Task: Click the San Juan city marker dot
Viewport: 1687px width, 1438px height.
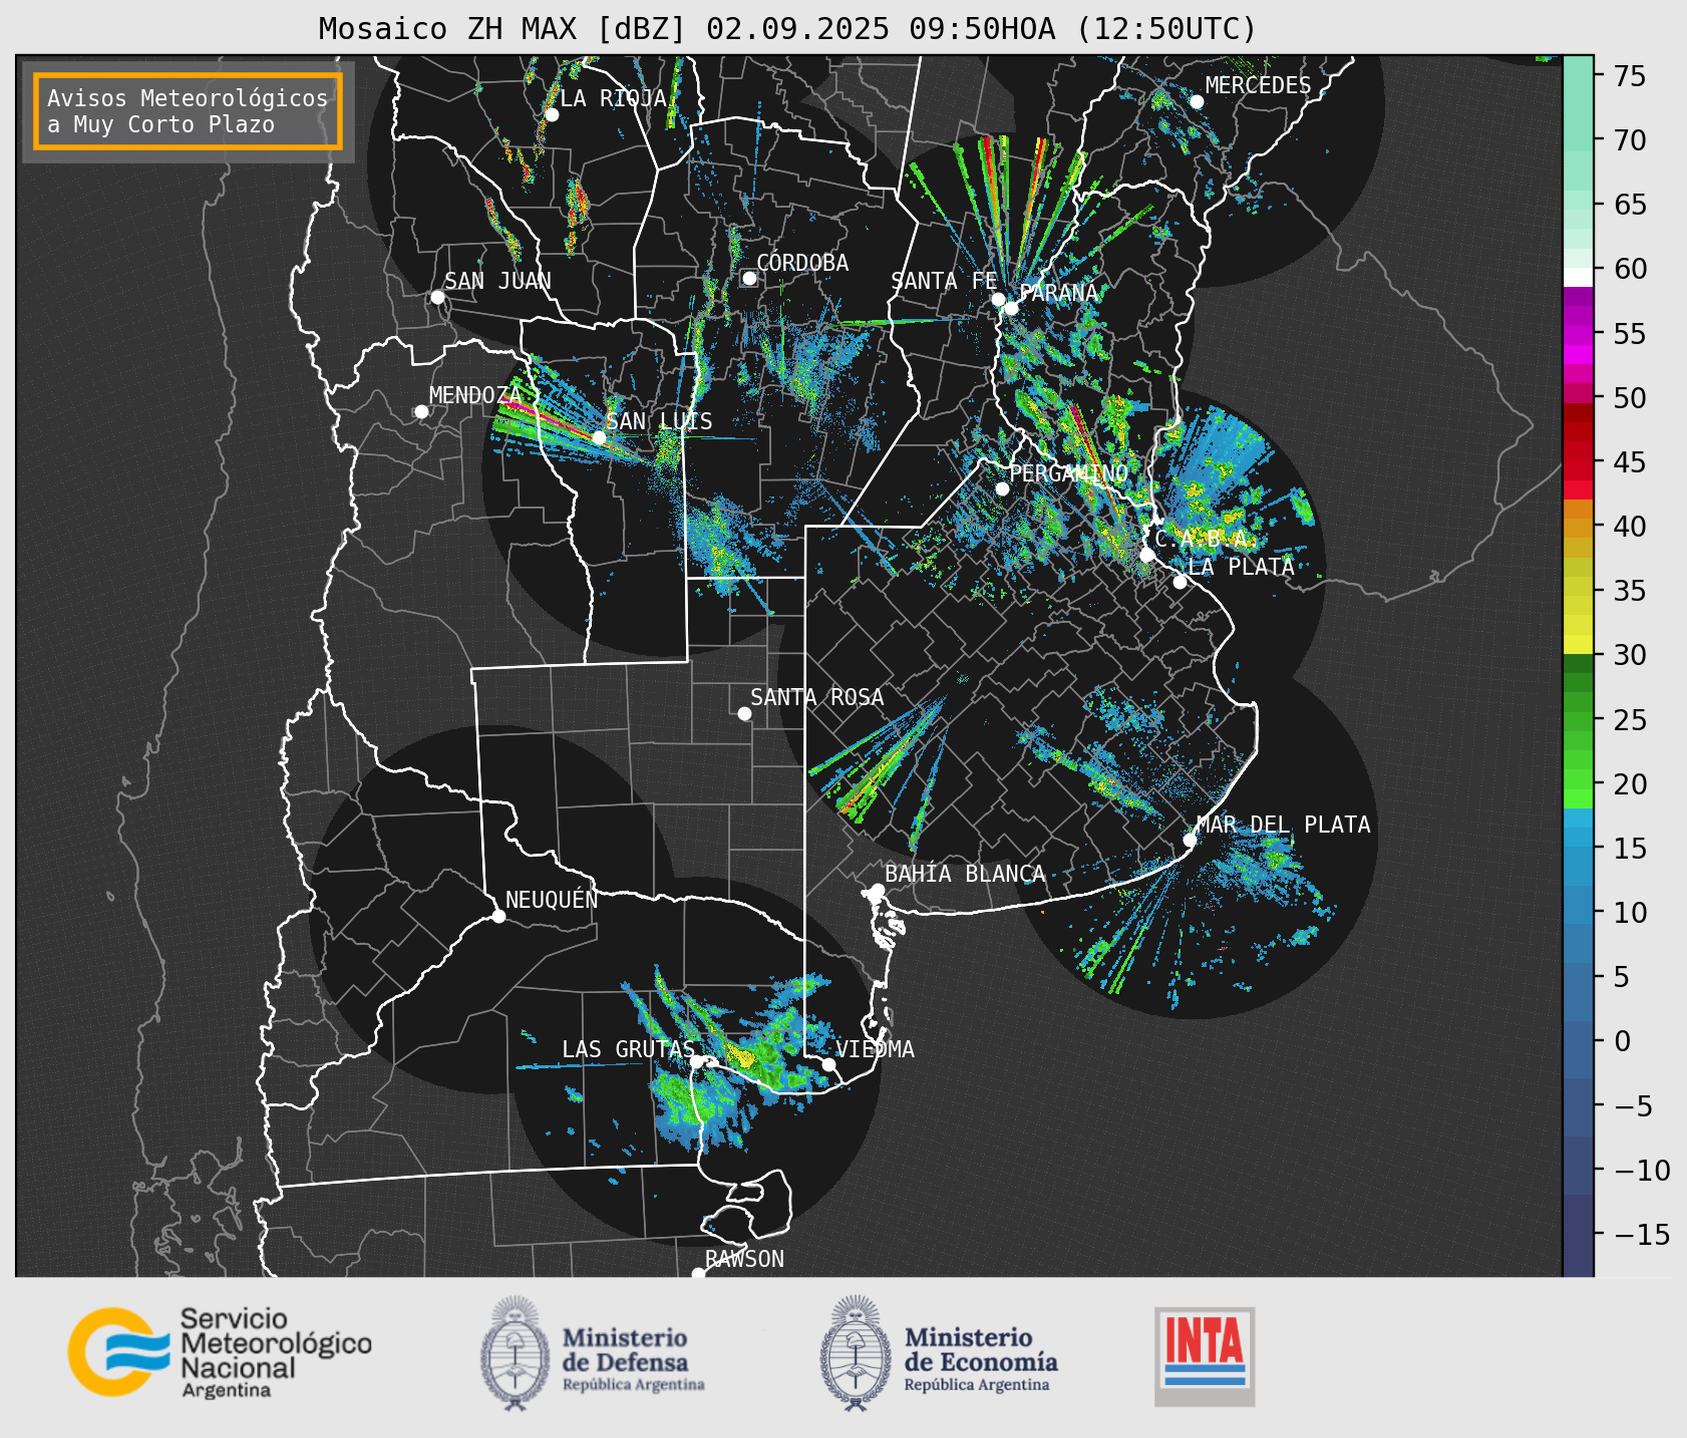Action: point(437,297)
